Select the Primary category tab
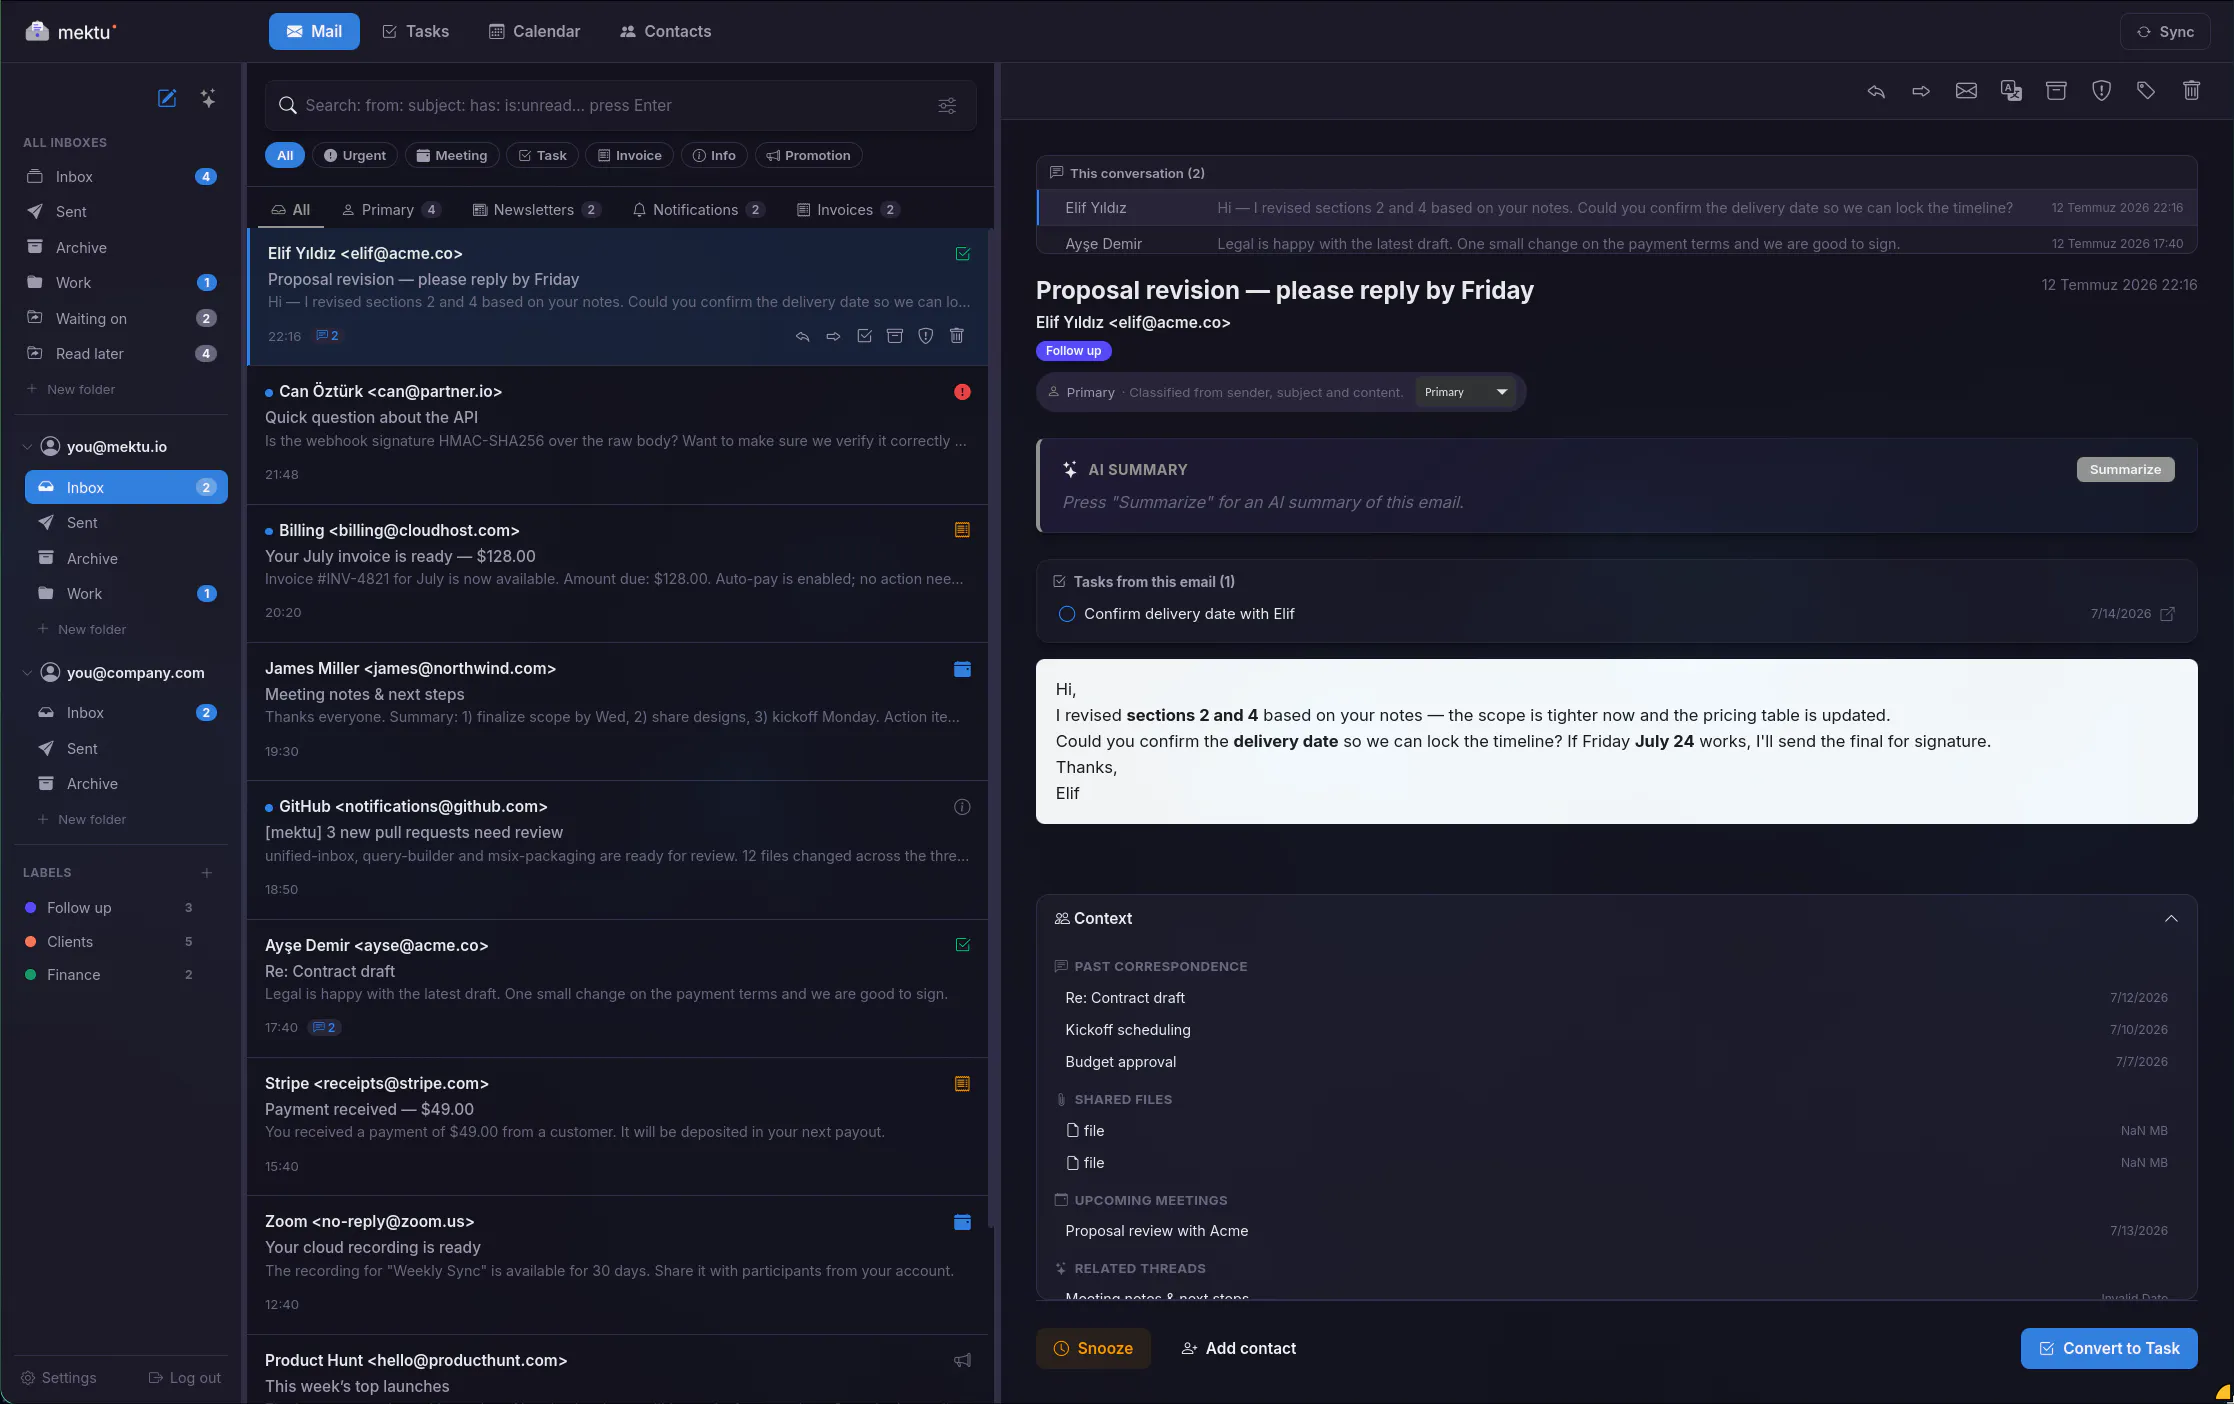 [x=391, y=210]
